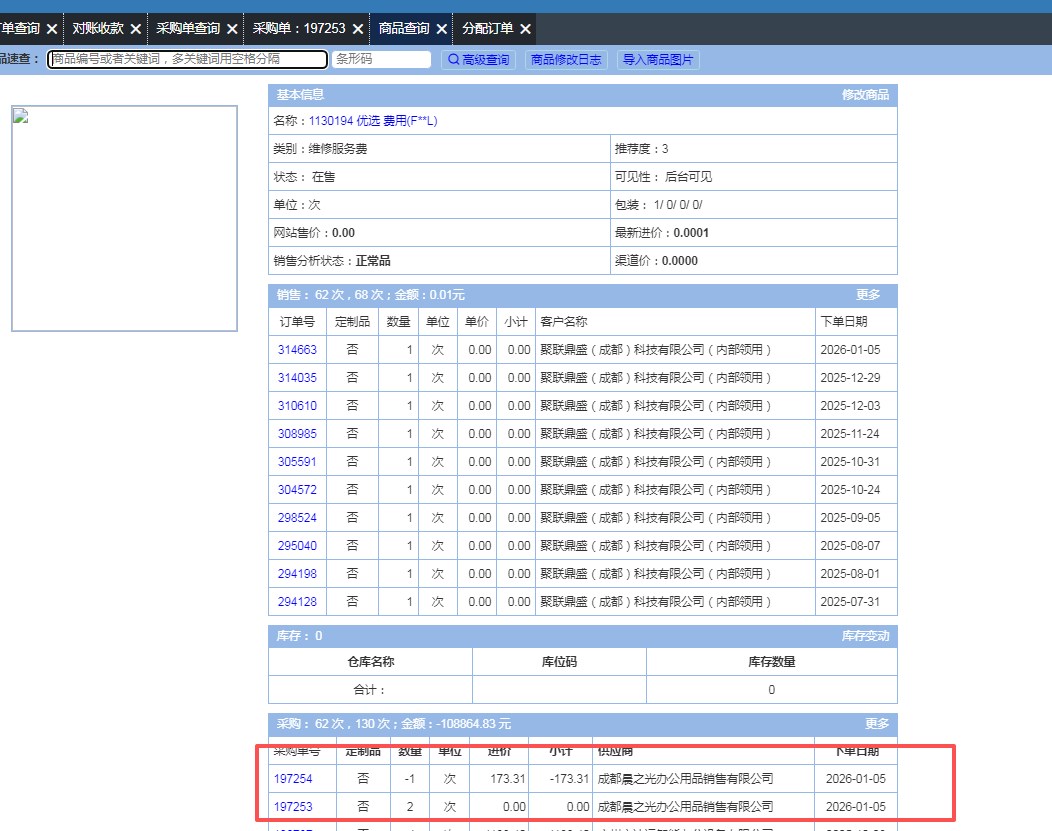Close the 采购单查询 tab
The image size is (1052, 831).
point(232,29)
